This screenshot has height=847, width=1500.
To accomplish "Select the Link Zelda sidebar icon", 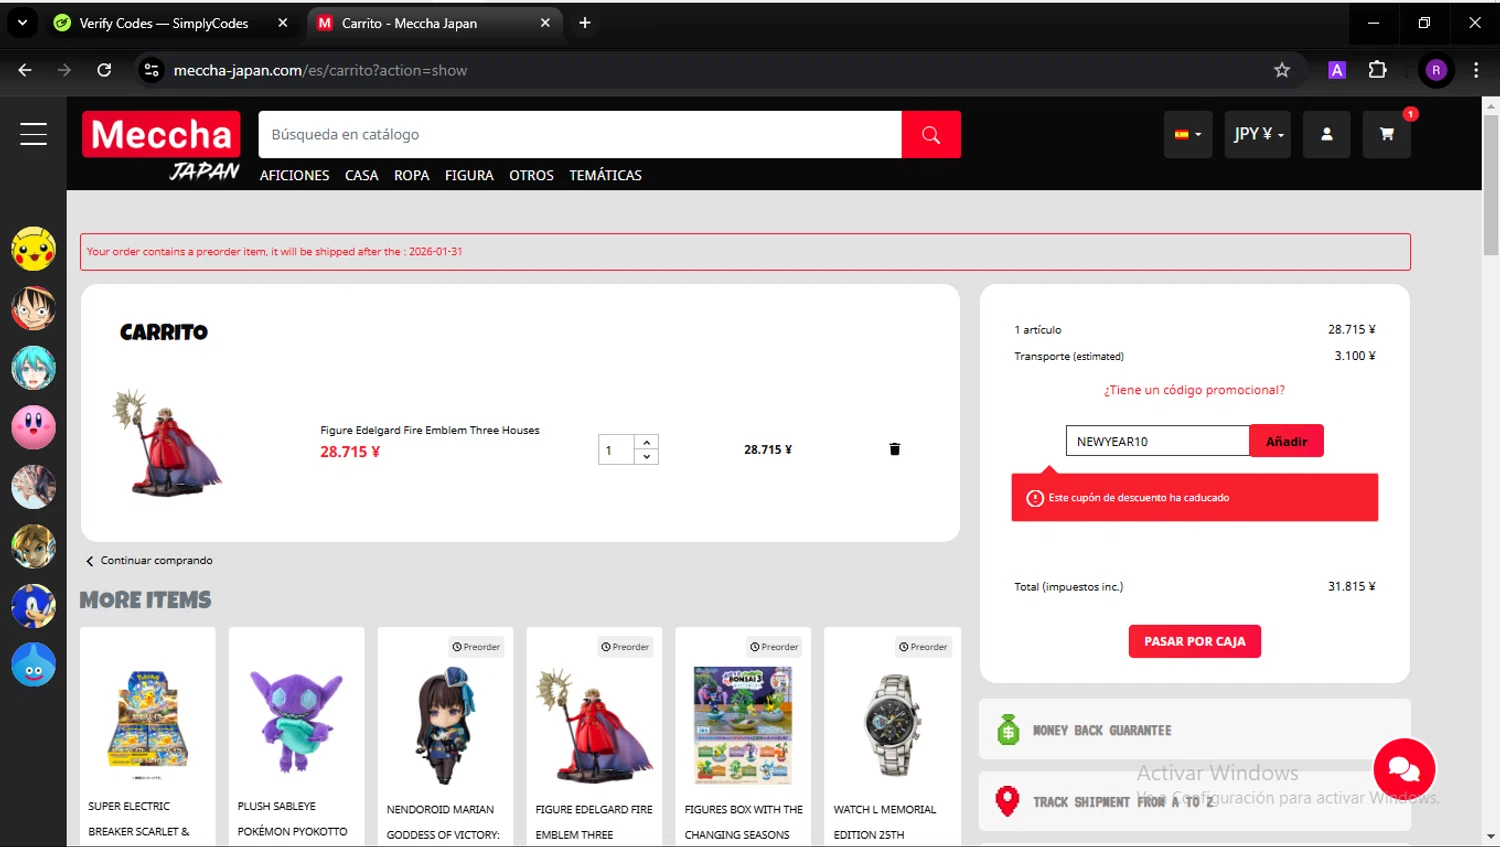I will 33,546.
